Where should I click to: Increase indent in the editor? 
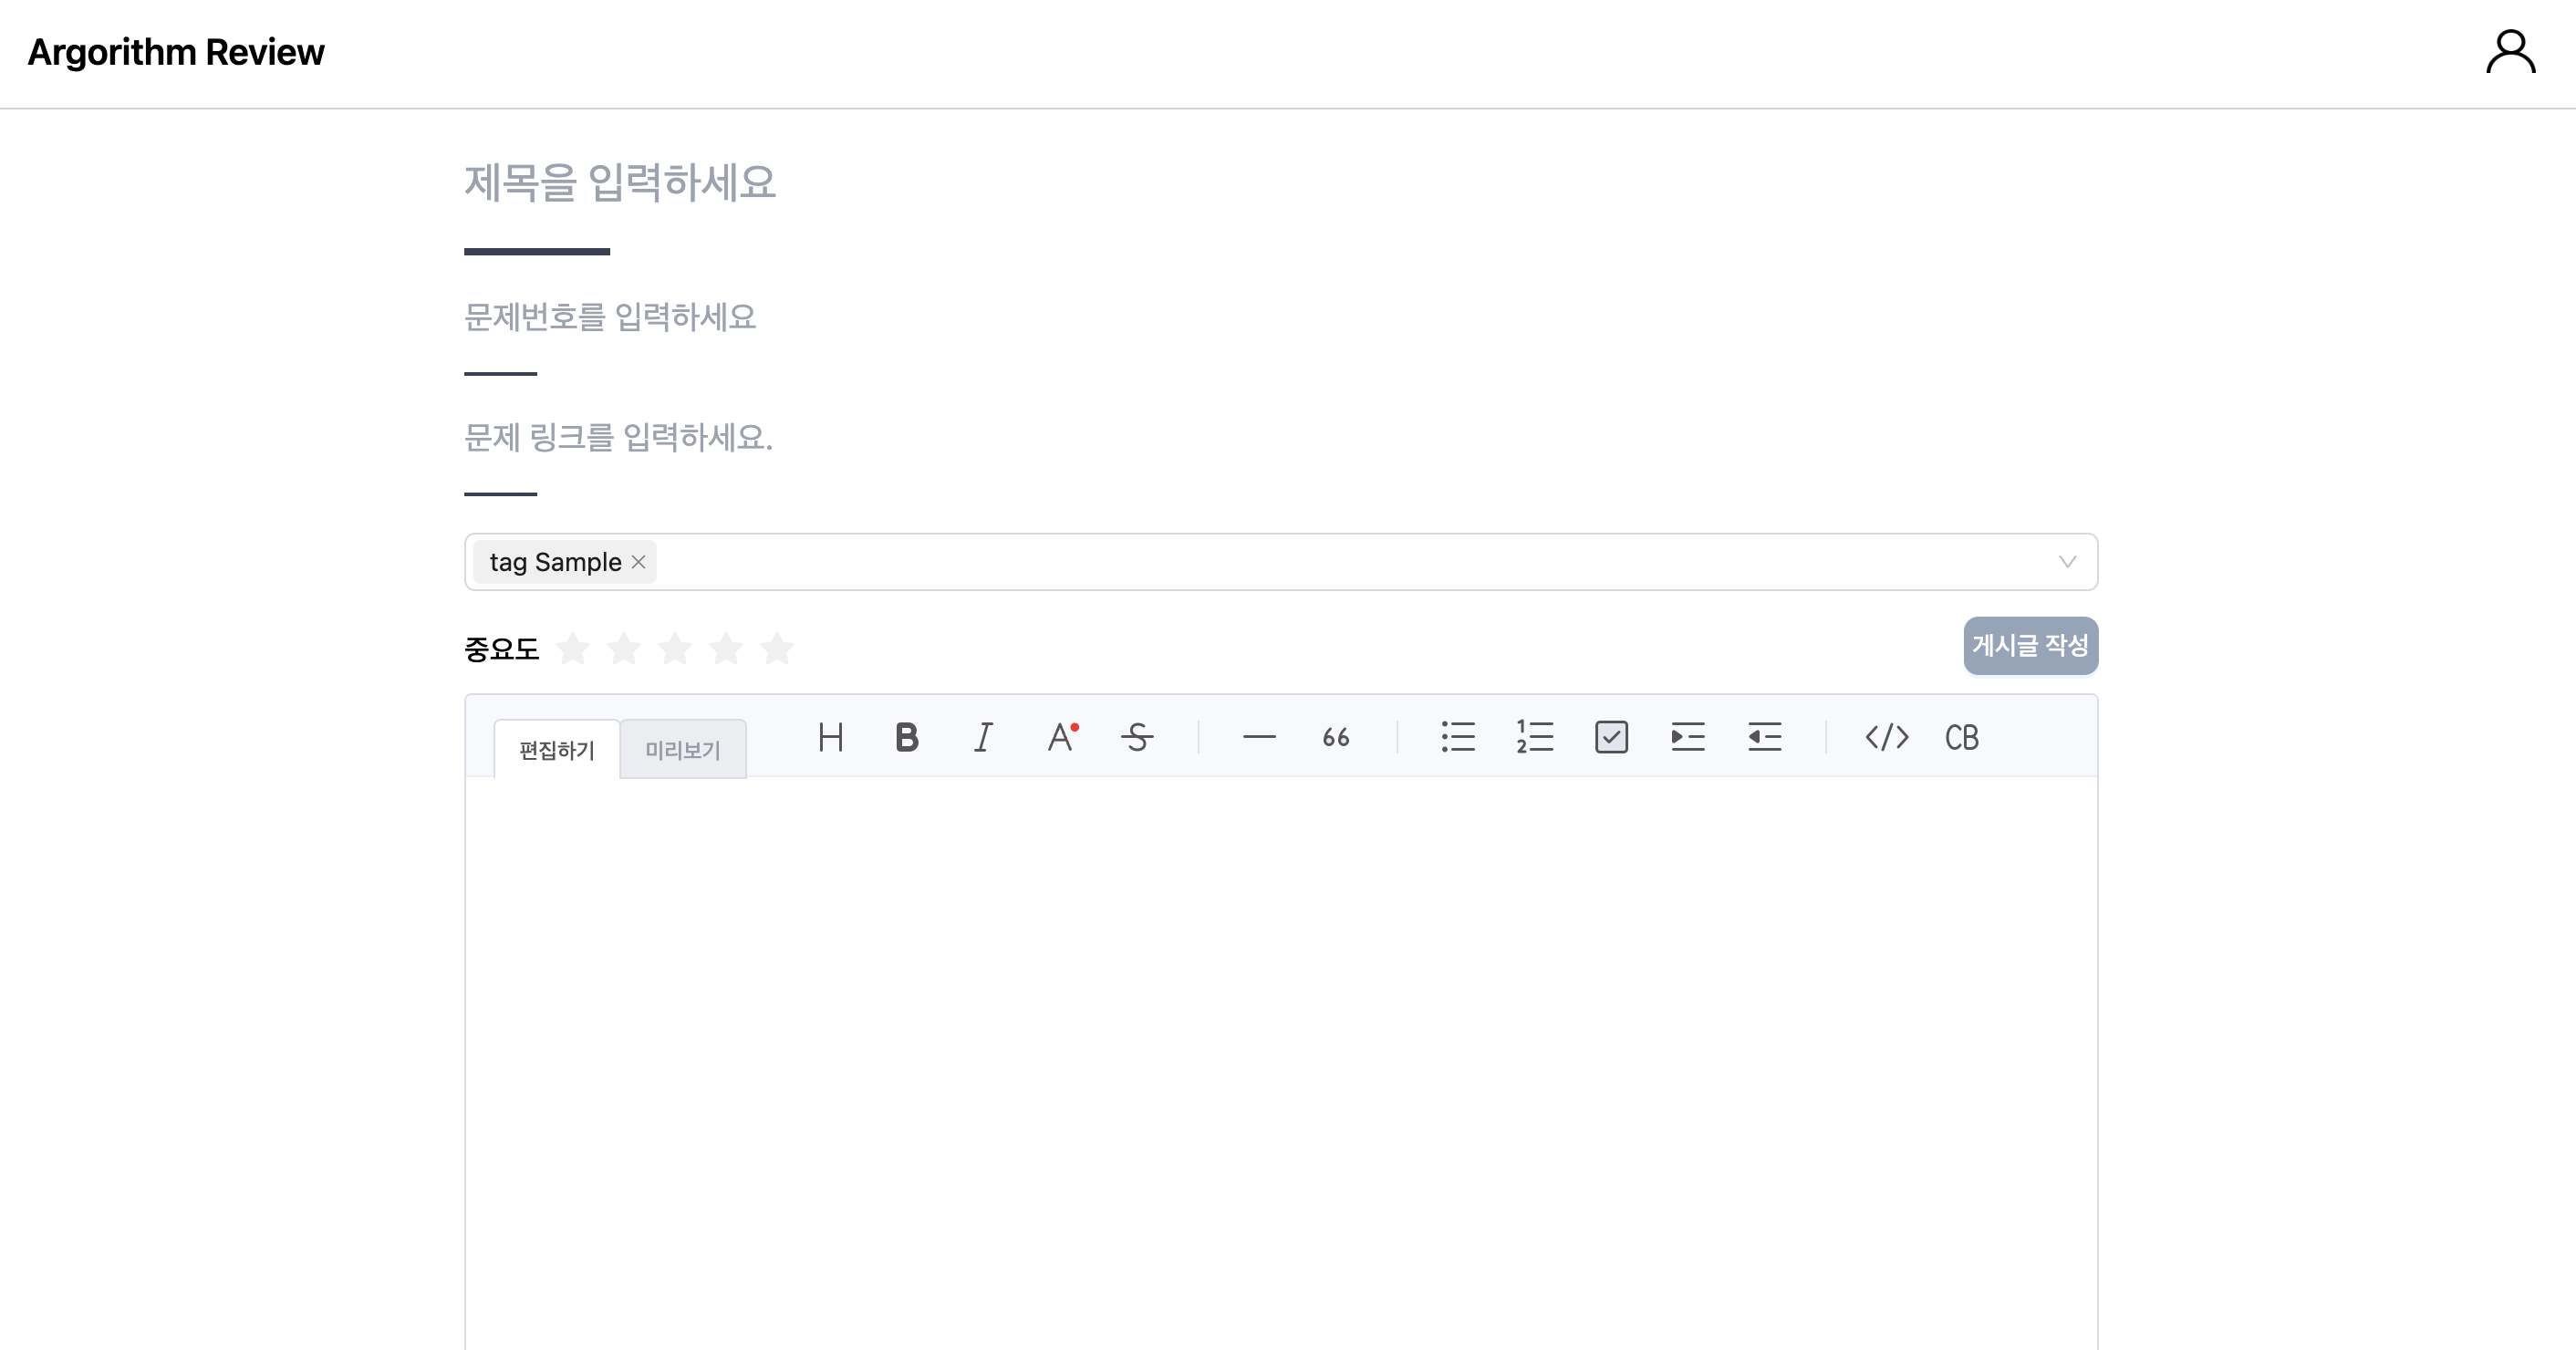point(1688,737)
